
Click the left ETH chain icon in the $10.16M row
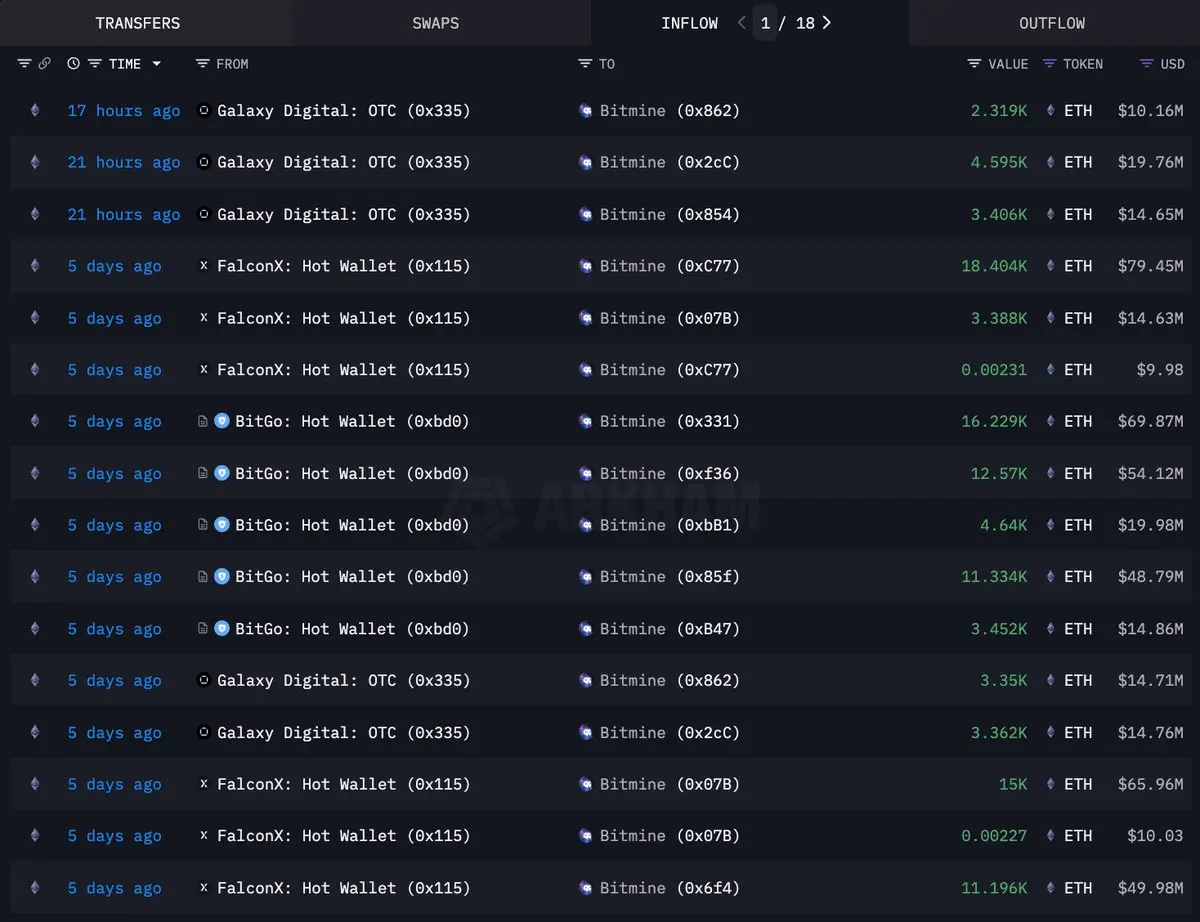pos(35,110)
